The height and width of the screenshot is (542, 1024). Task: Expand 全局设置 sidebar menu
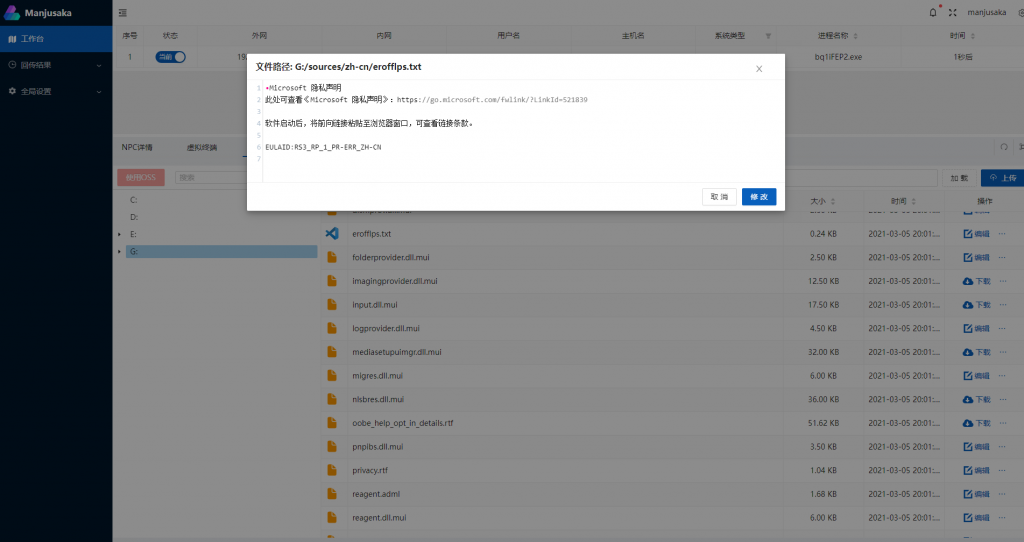point(56,91)
